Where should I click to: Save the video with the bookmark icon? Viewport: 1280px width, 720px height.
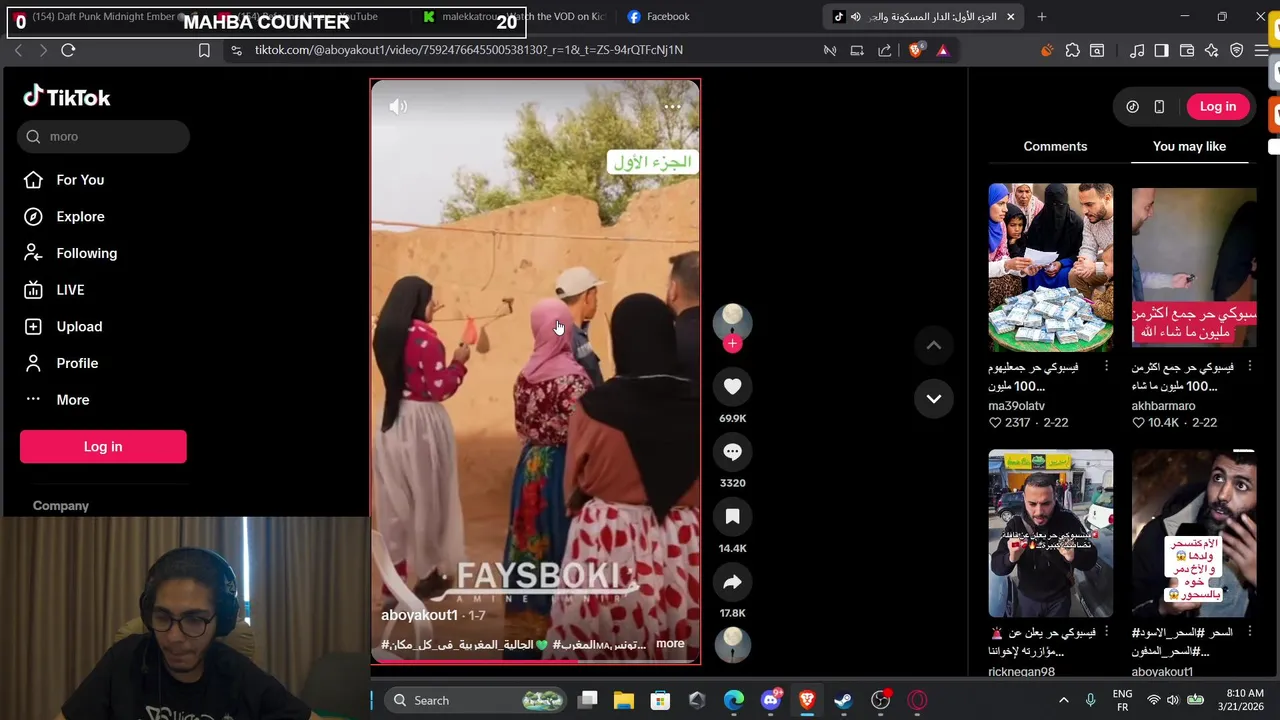732,517
